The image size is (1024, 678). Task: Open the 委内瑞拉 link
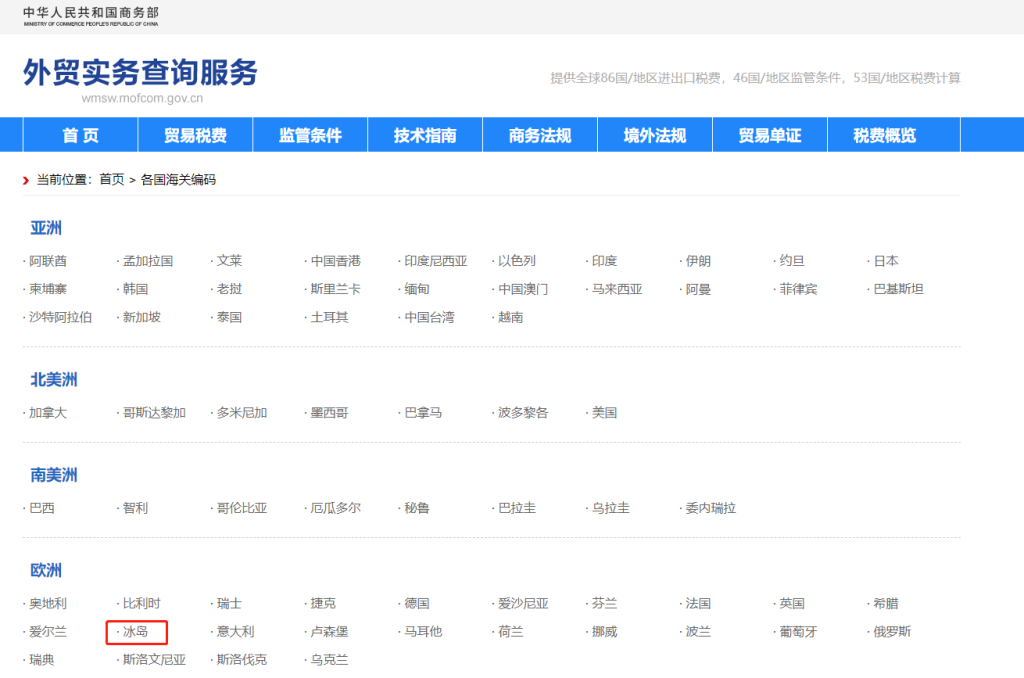711,508
